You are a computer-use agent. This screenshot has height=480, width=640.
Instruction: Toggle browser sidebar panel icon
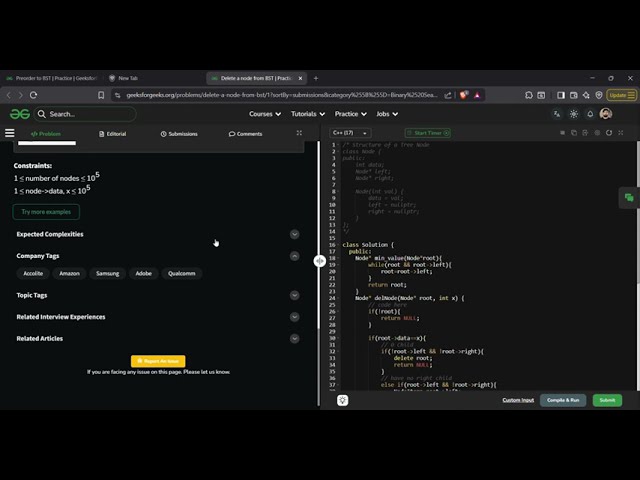point(561,95)
